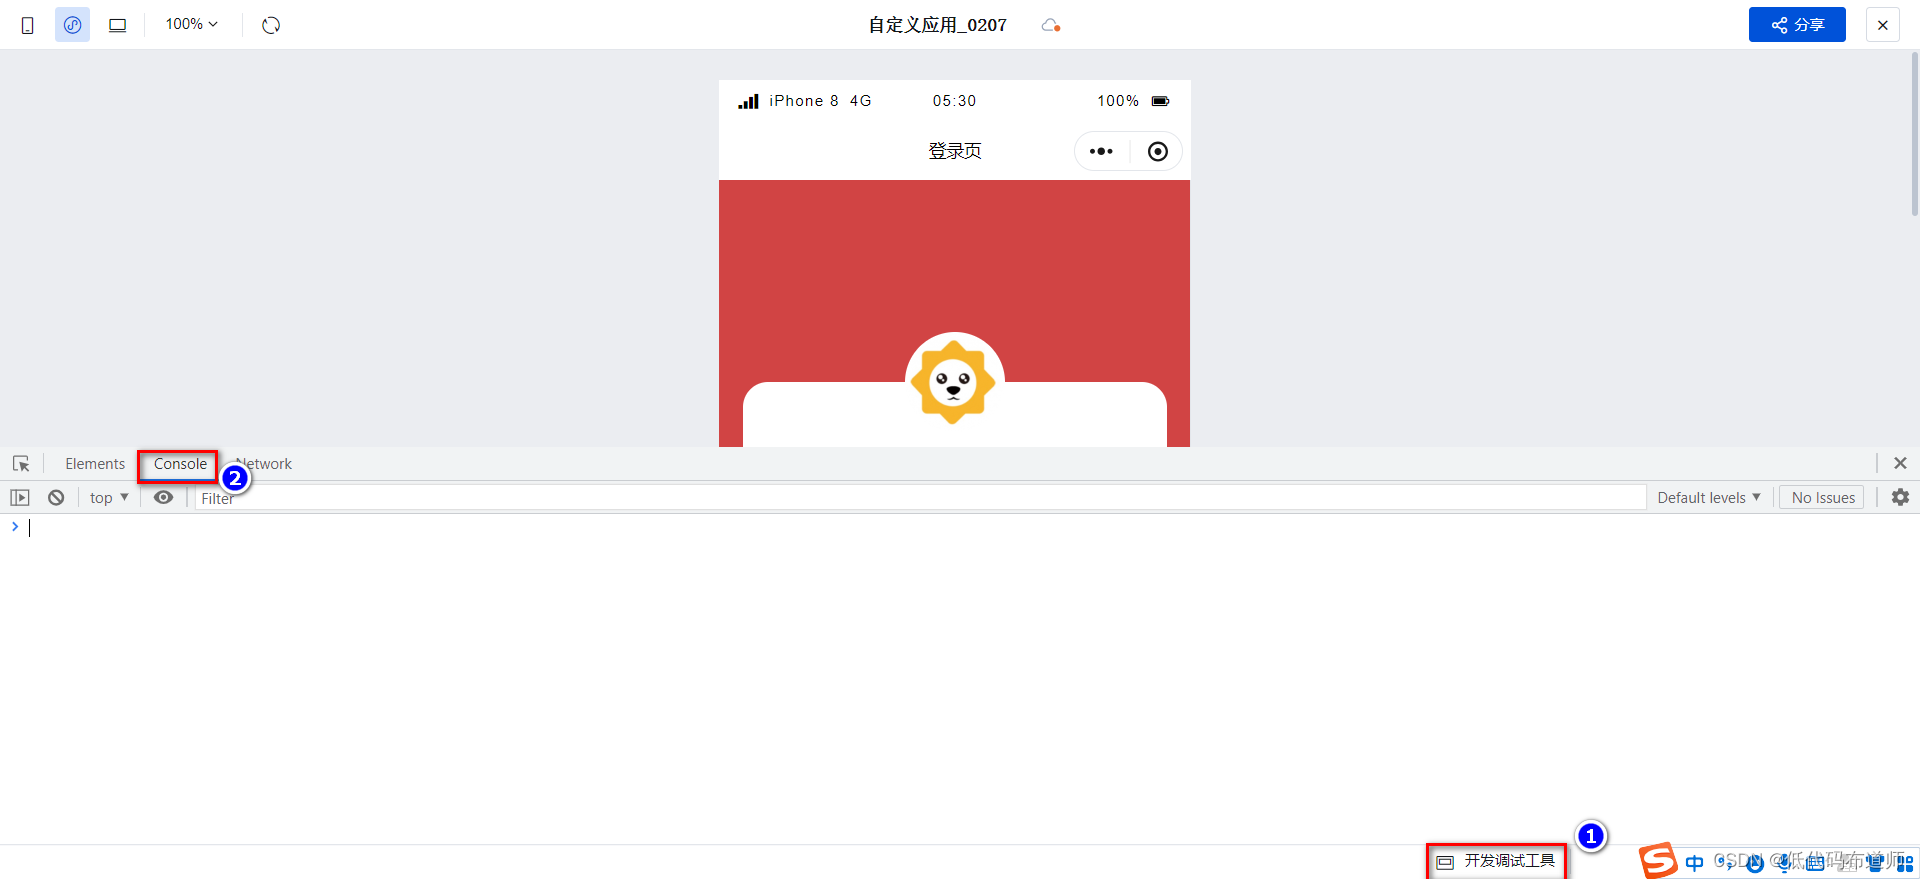Click the console prompt input line

(960, 527)
